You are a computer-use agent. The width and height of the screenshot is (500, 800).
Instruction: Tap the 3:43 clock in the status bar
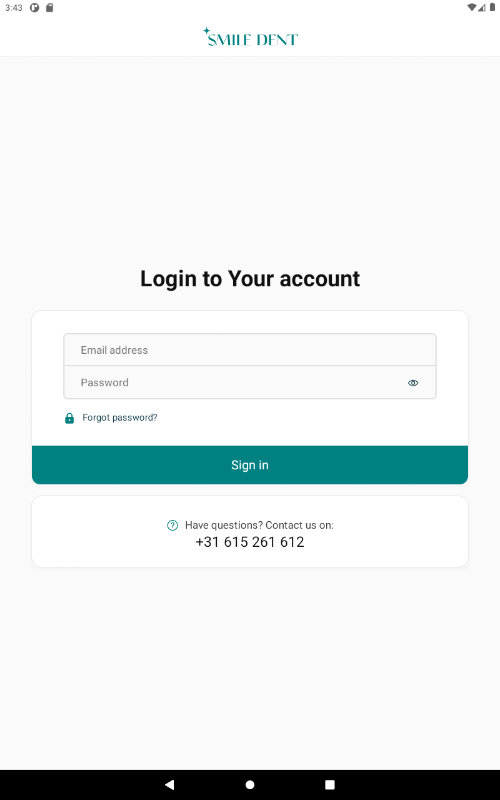click(14, 8)
